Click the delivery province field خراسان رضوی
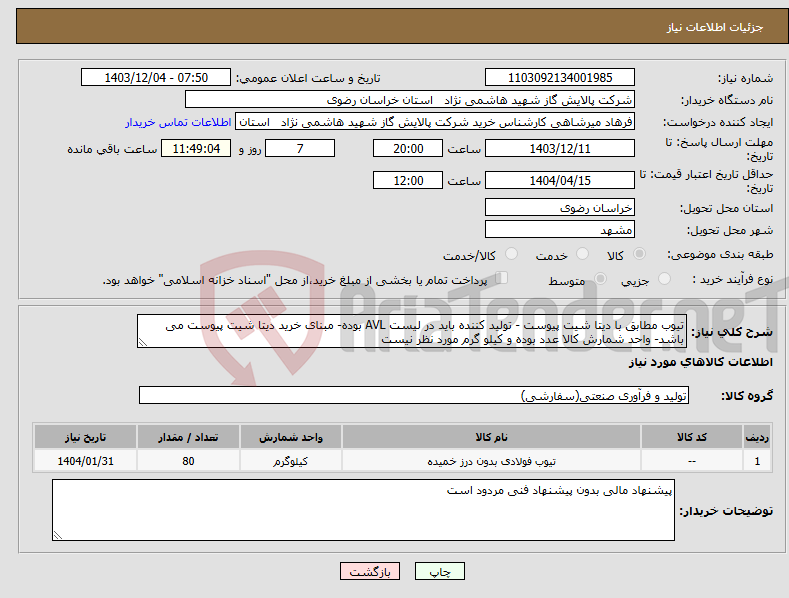The image size is (789, 598). 560,207
